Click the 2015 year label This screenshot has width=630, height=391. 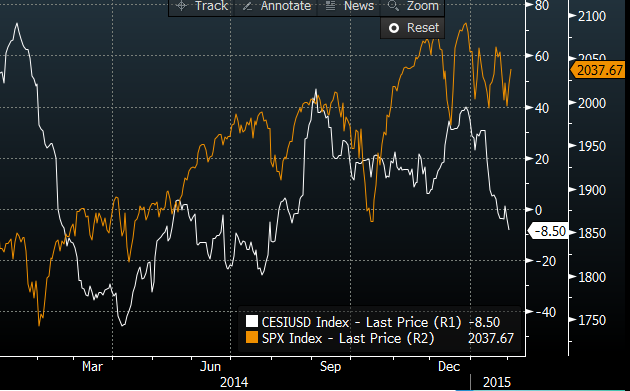[x=497, y=382]
